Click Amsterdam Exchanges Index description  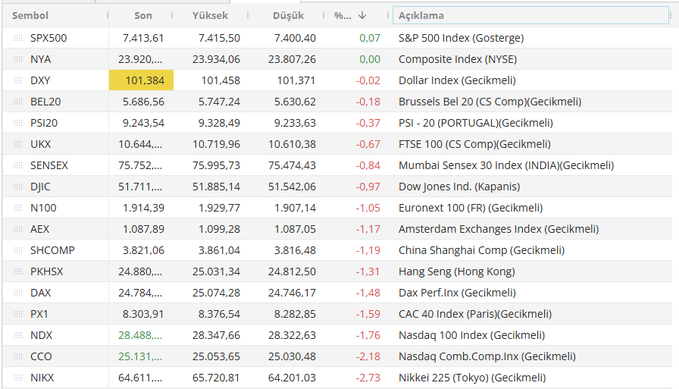coord(499,229)
